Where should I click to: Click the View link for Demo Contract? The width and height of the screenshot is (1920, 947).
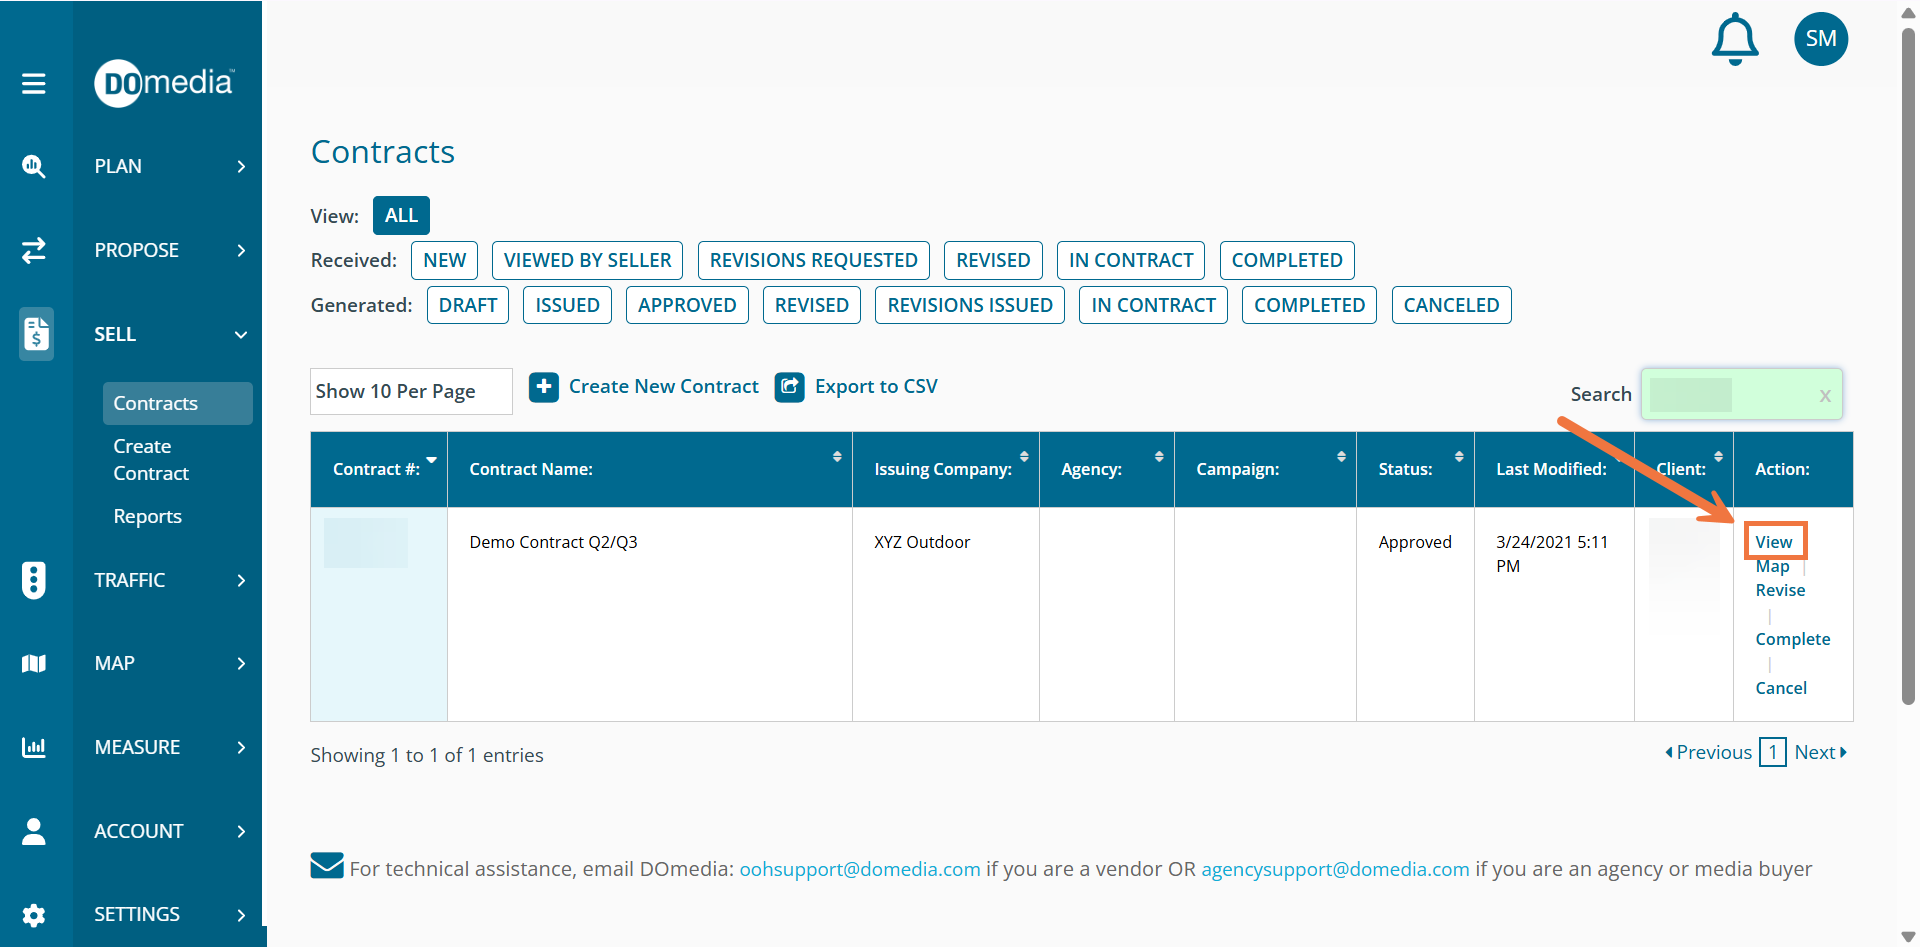tap(1773, 542)
